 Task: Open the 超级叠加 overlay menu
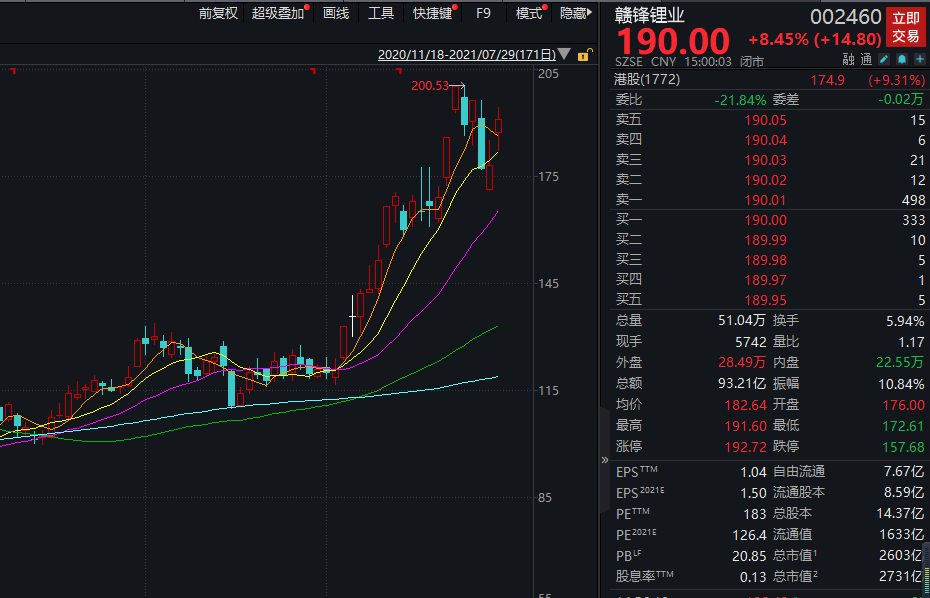point(279,13)
